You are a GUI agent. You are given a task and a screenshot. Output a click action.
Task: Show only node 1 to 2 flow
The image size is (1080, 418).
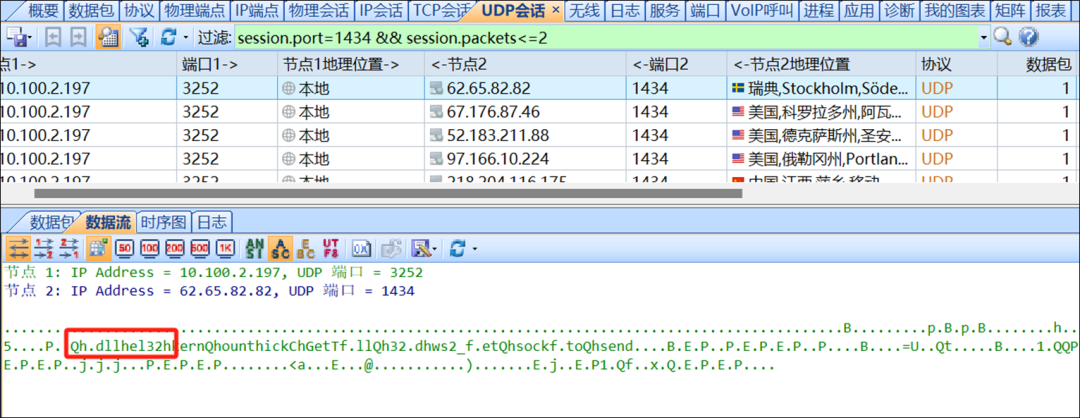click(x=44, y=247)
